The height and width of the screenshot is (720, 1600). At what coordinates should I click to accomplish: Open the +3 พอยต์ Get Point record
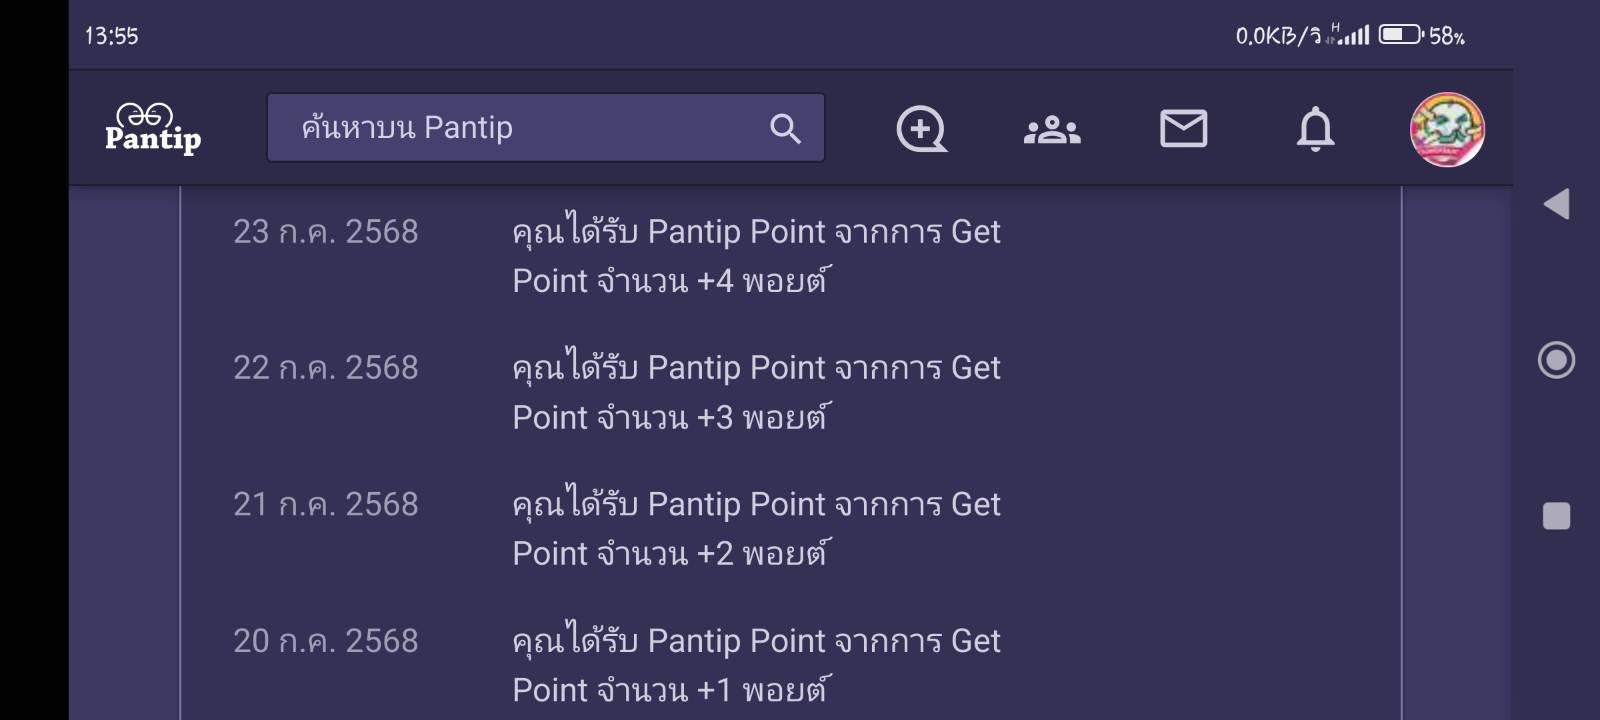[756, 392]
